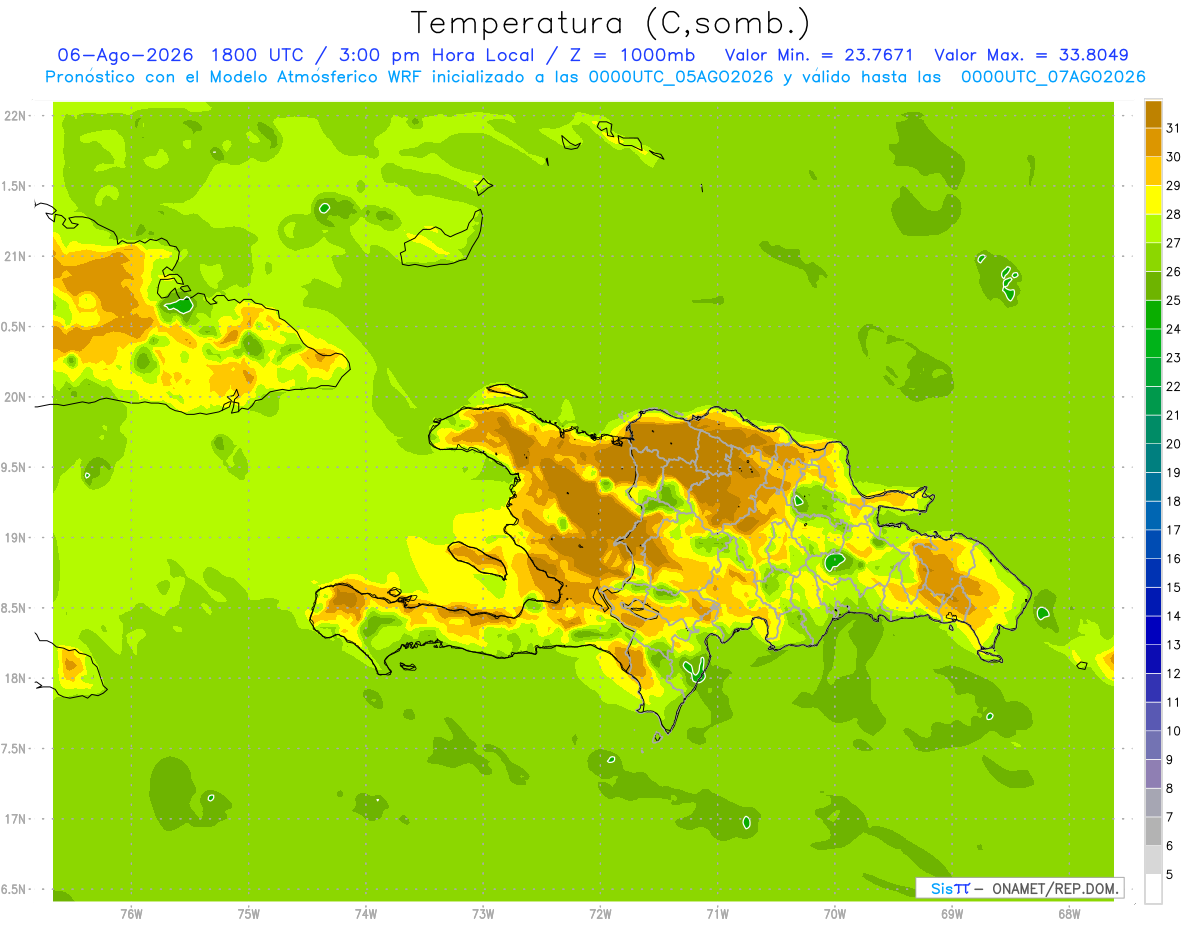
Task: Click the "20N" latitude axis label
Action: point(17,397)
